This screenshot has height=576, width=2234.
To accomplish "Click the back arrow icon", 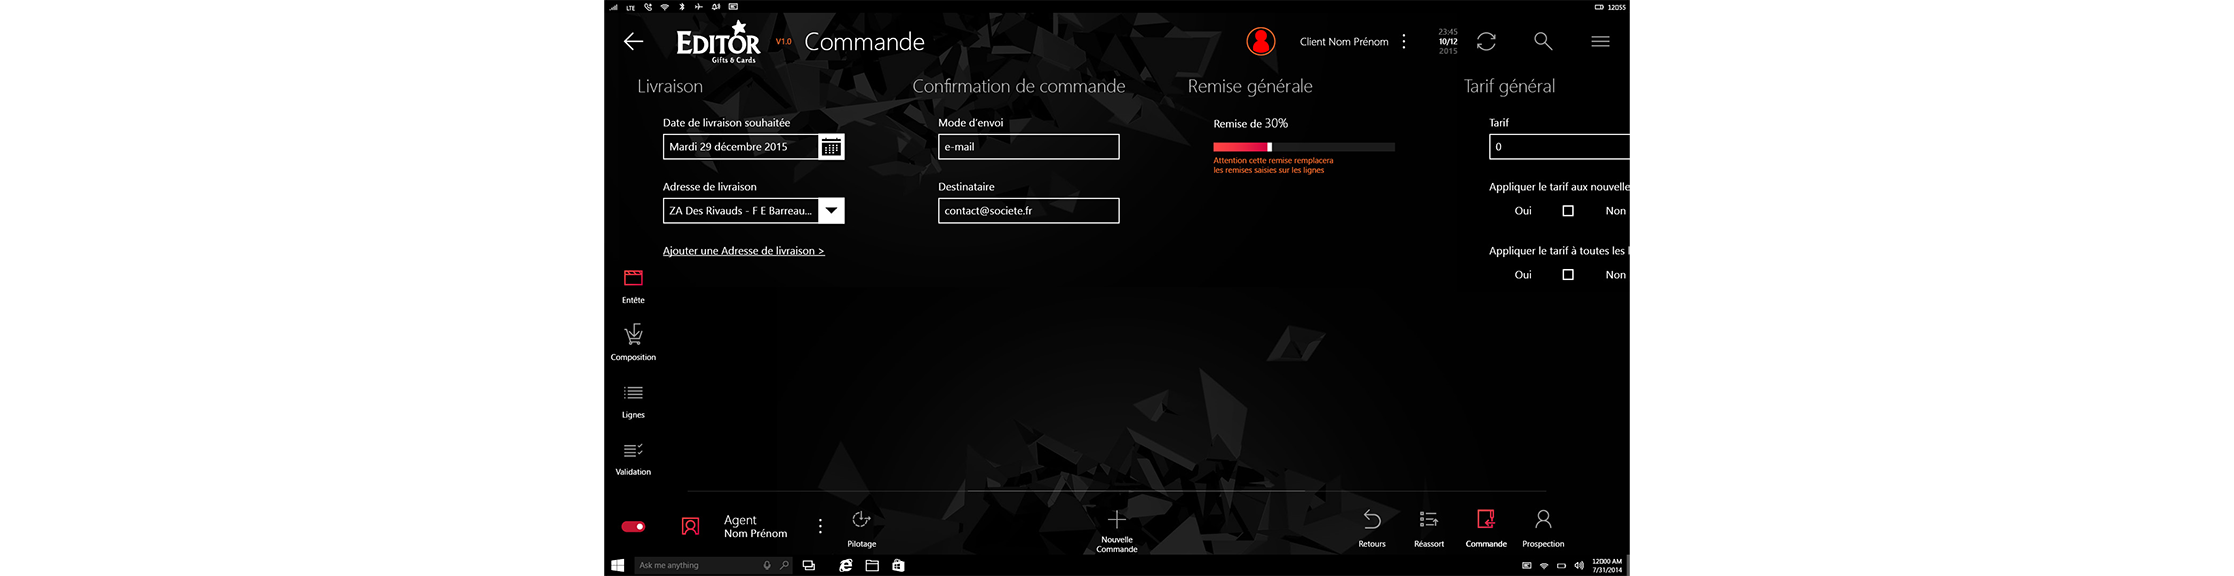I will 633,41.
